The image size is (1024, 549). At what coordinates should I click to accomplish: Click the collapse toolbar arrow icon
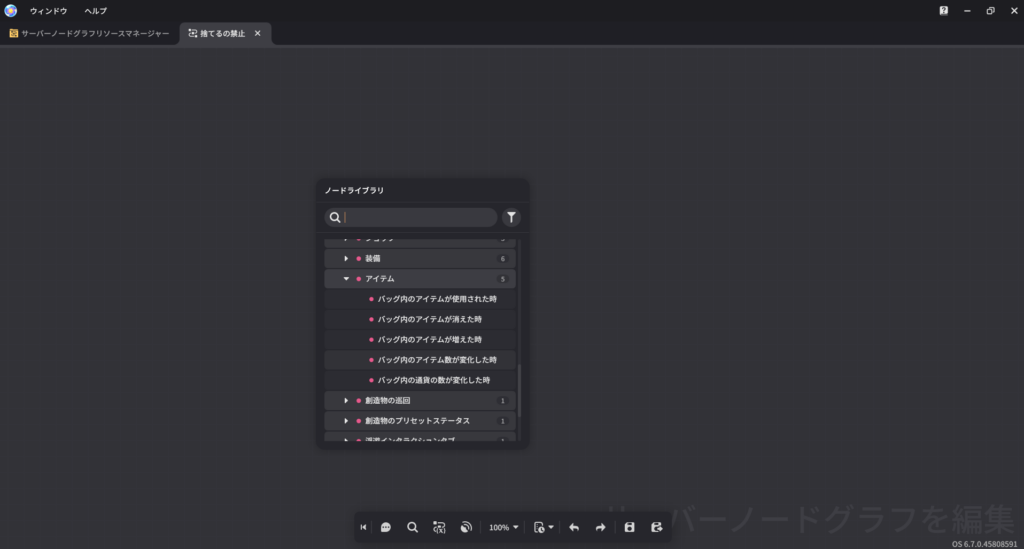(x=363, y=527)
